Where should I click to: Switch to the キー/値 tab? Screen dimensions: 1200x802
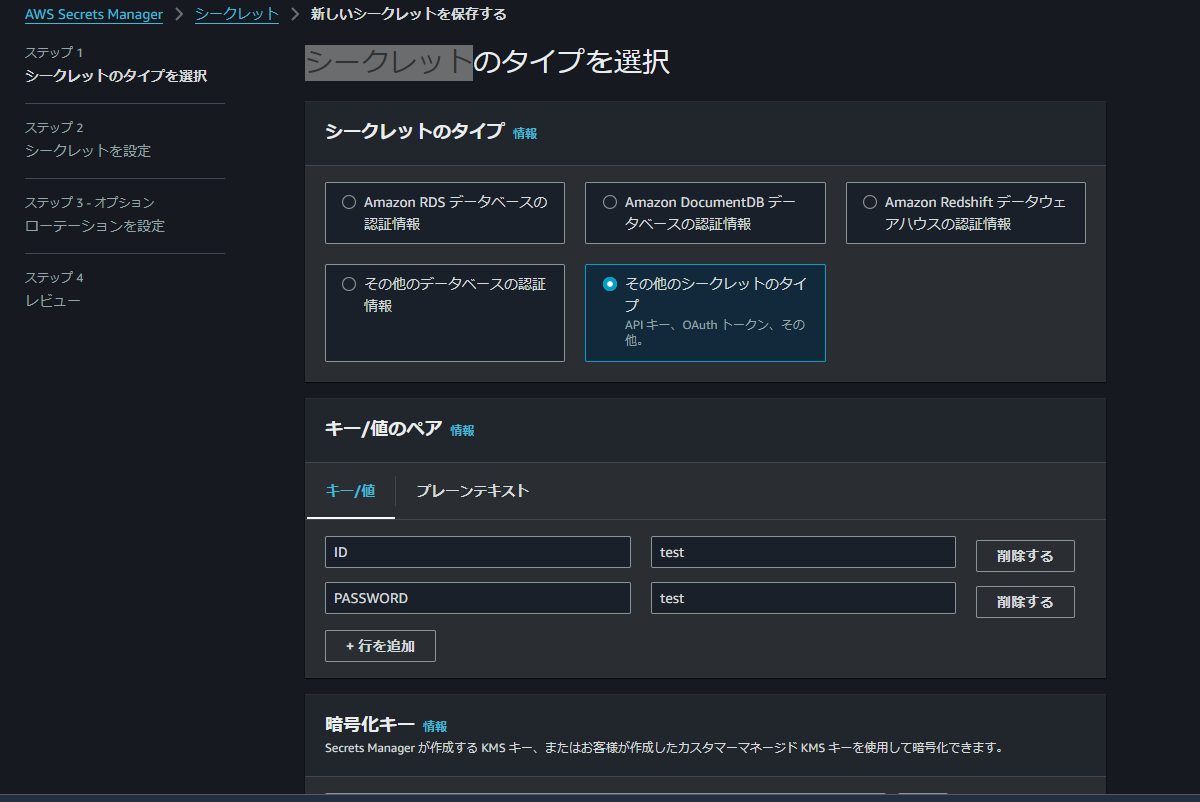coord(351,491)
